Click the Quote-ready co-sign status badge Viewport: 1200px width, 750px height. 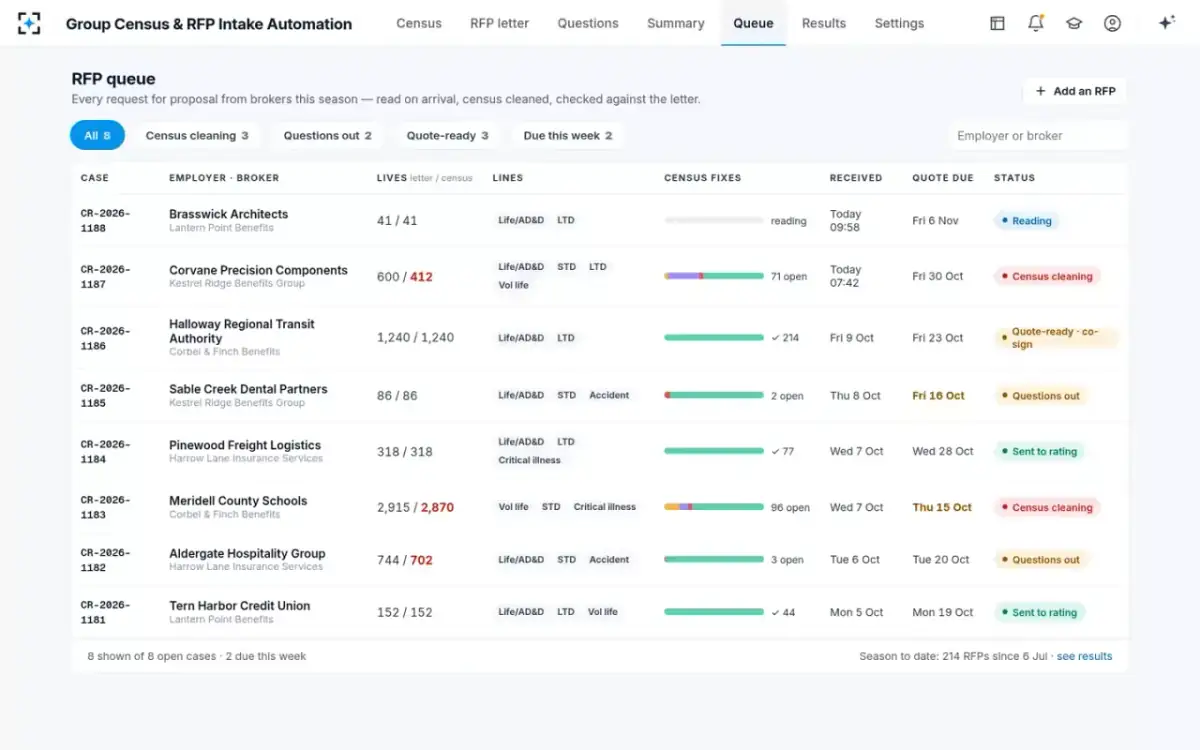tap(1055, 338)
